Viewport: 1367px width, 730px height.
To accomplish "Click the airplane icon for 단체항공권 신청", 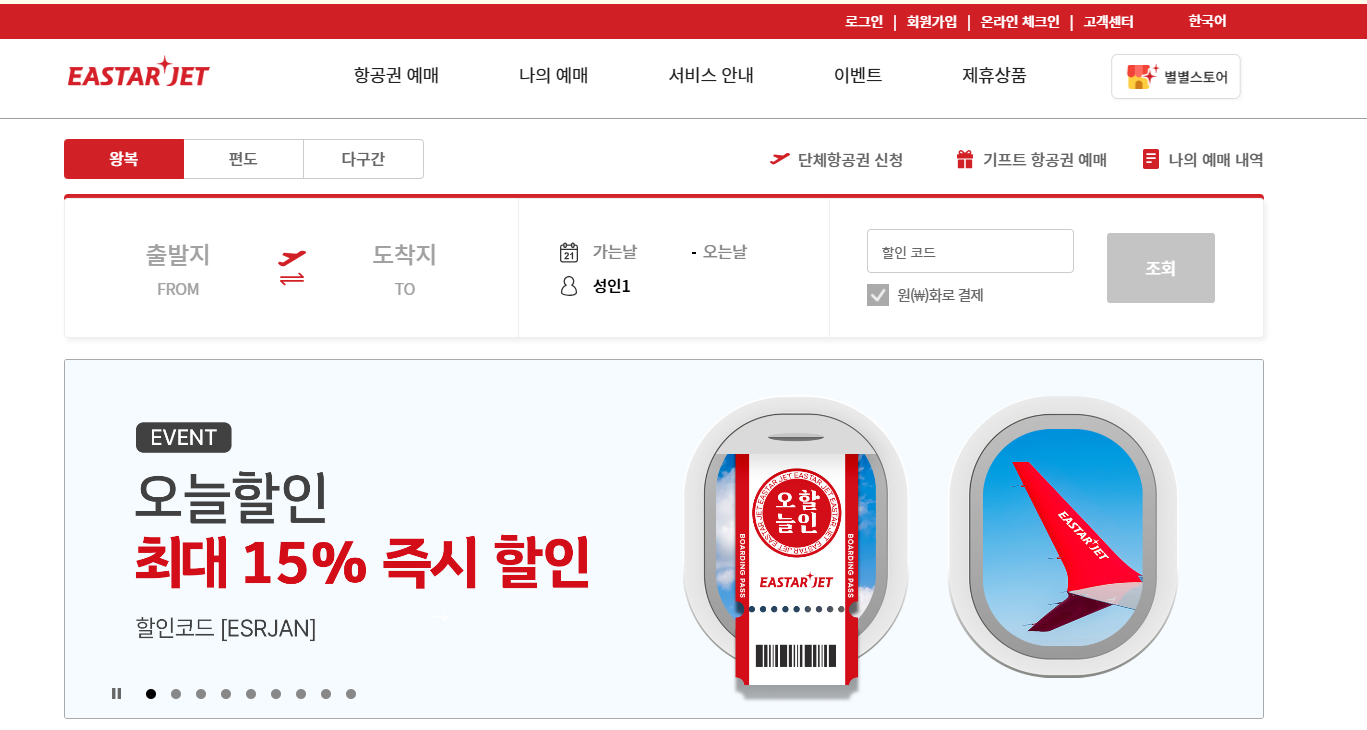I will (780, 159).
